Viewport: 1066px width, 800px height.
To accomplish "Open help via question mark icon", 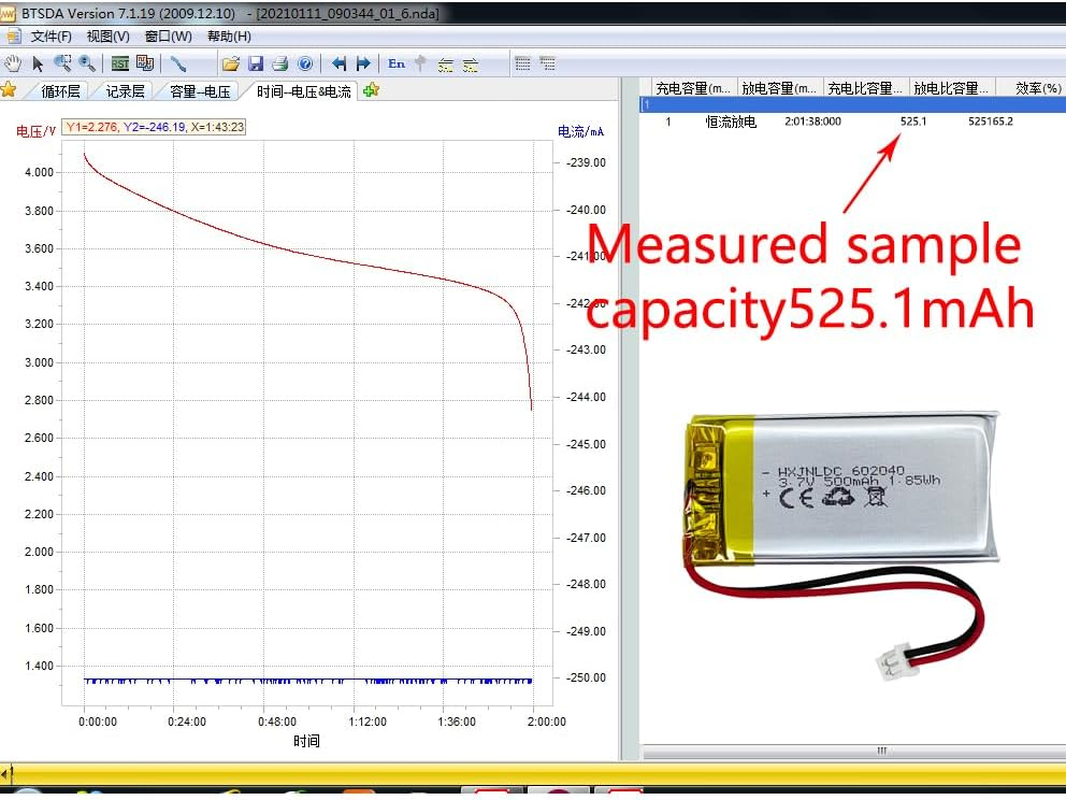I will pyautogui.click(x=305, y=63).
